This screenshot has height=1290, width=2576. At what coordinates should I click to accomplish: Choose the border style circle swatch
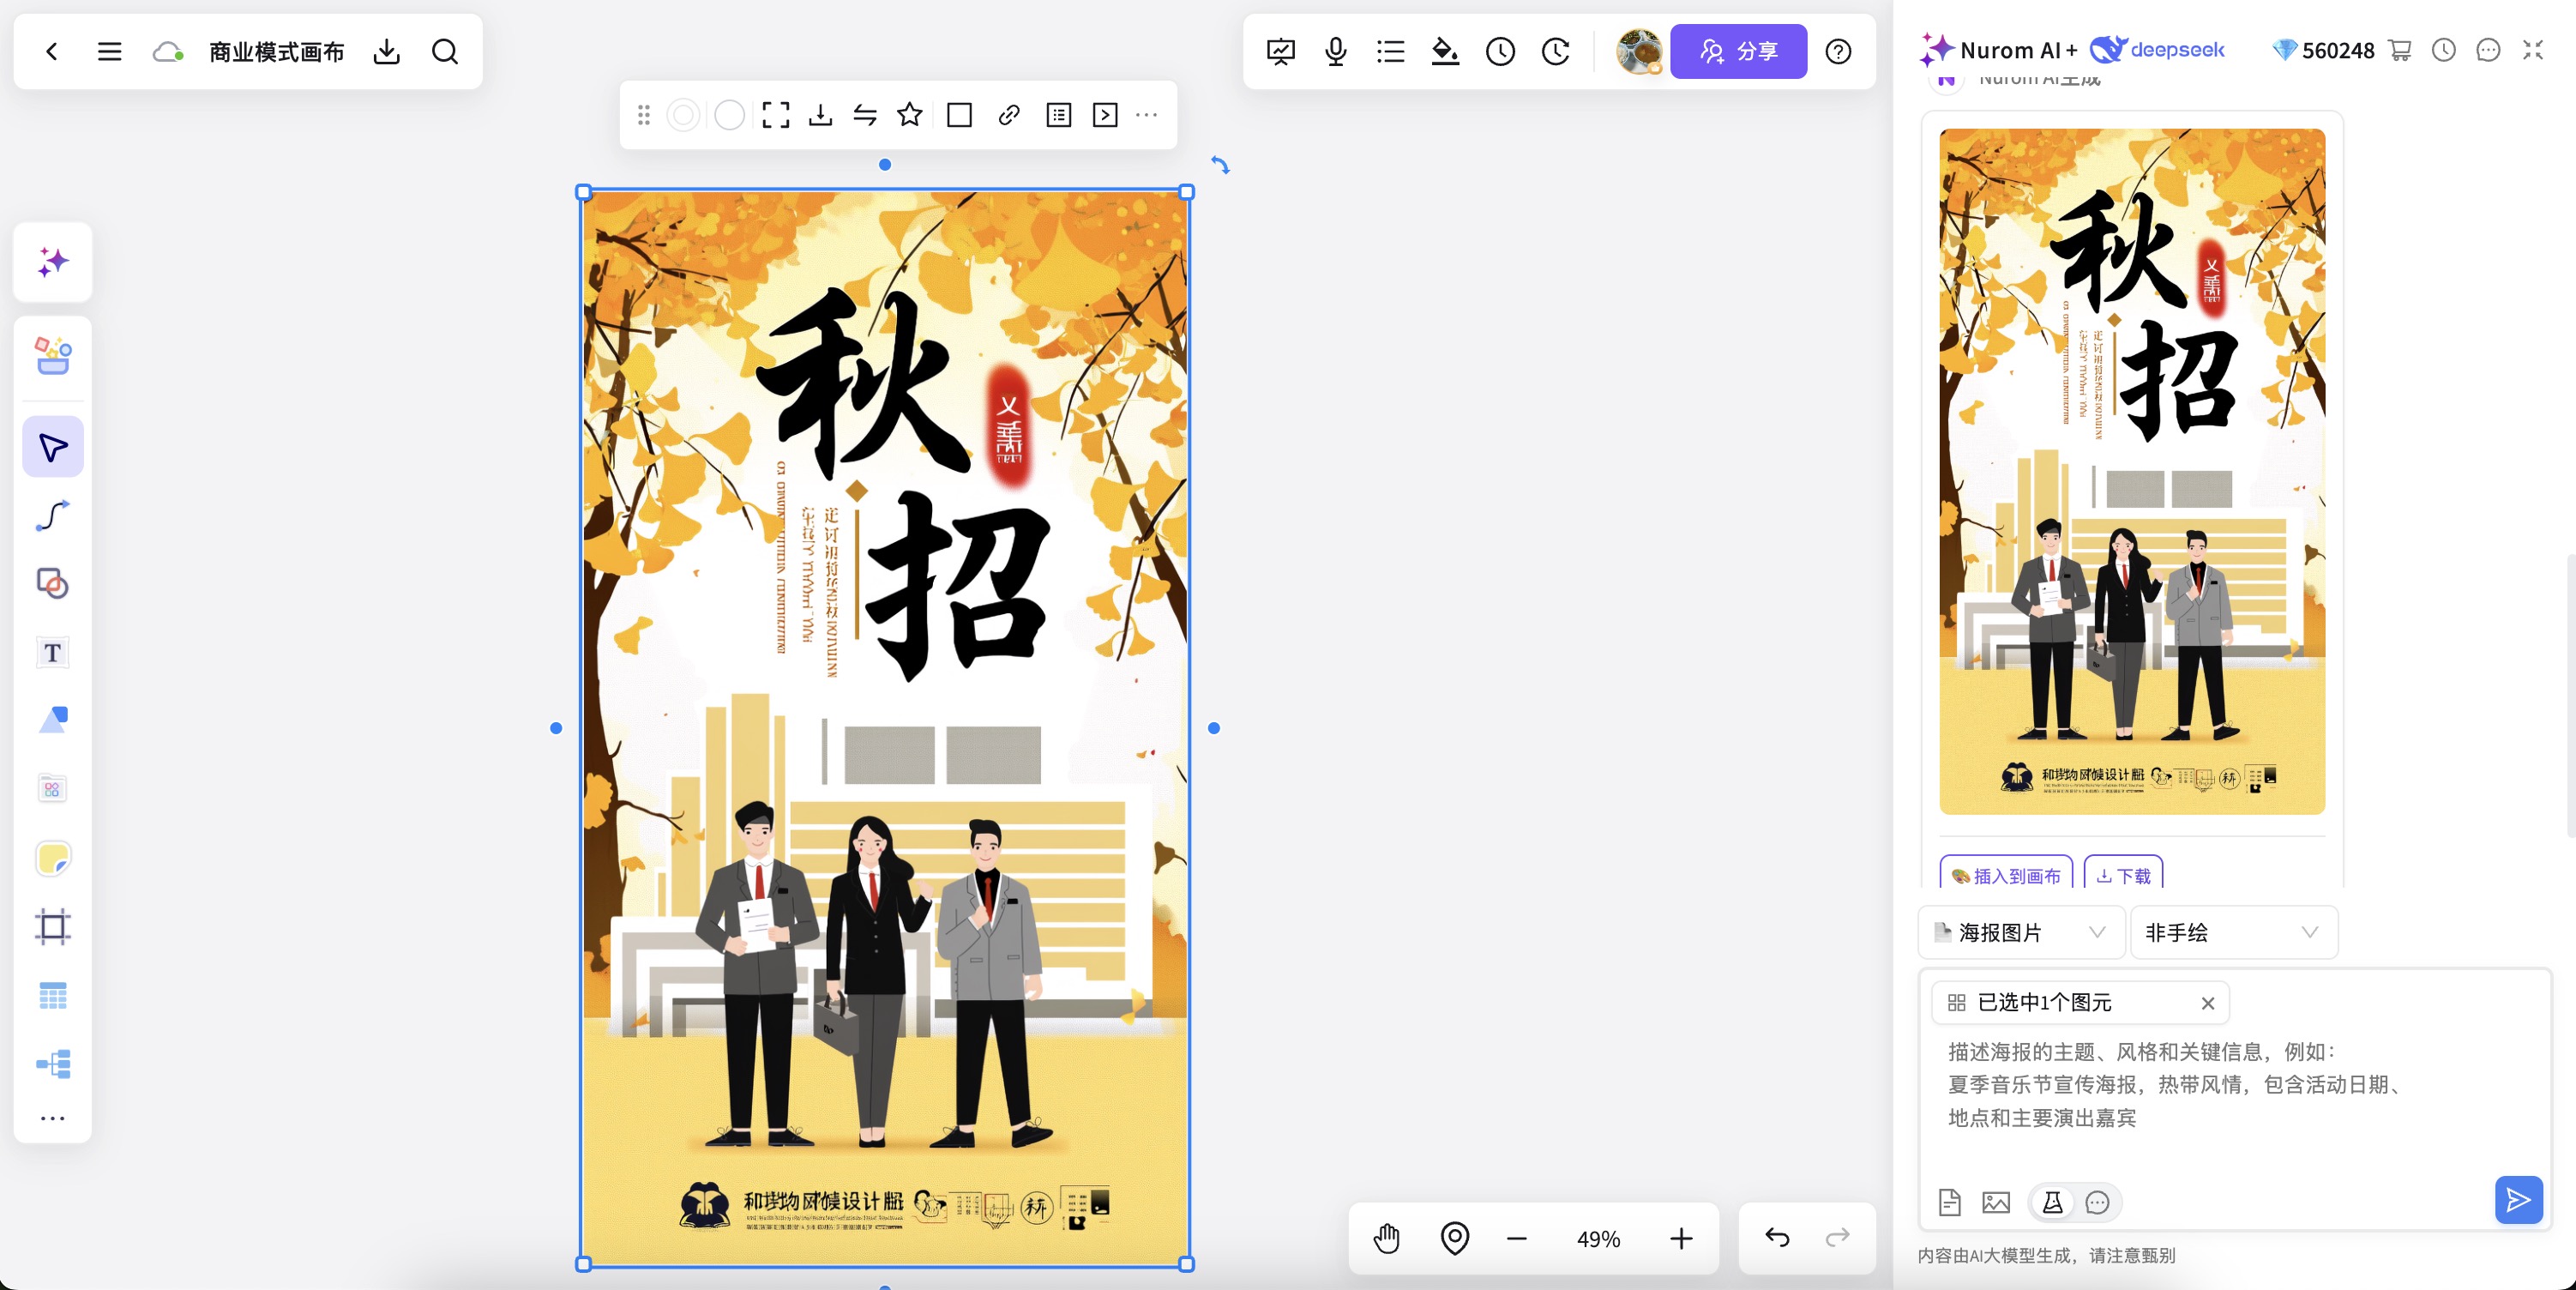(x=683, y=116)
